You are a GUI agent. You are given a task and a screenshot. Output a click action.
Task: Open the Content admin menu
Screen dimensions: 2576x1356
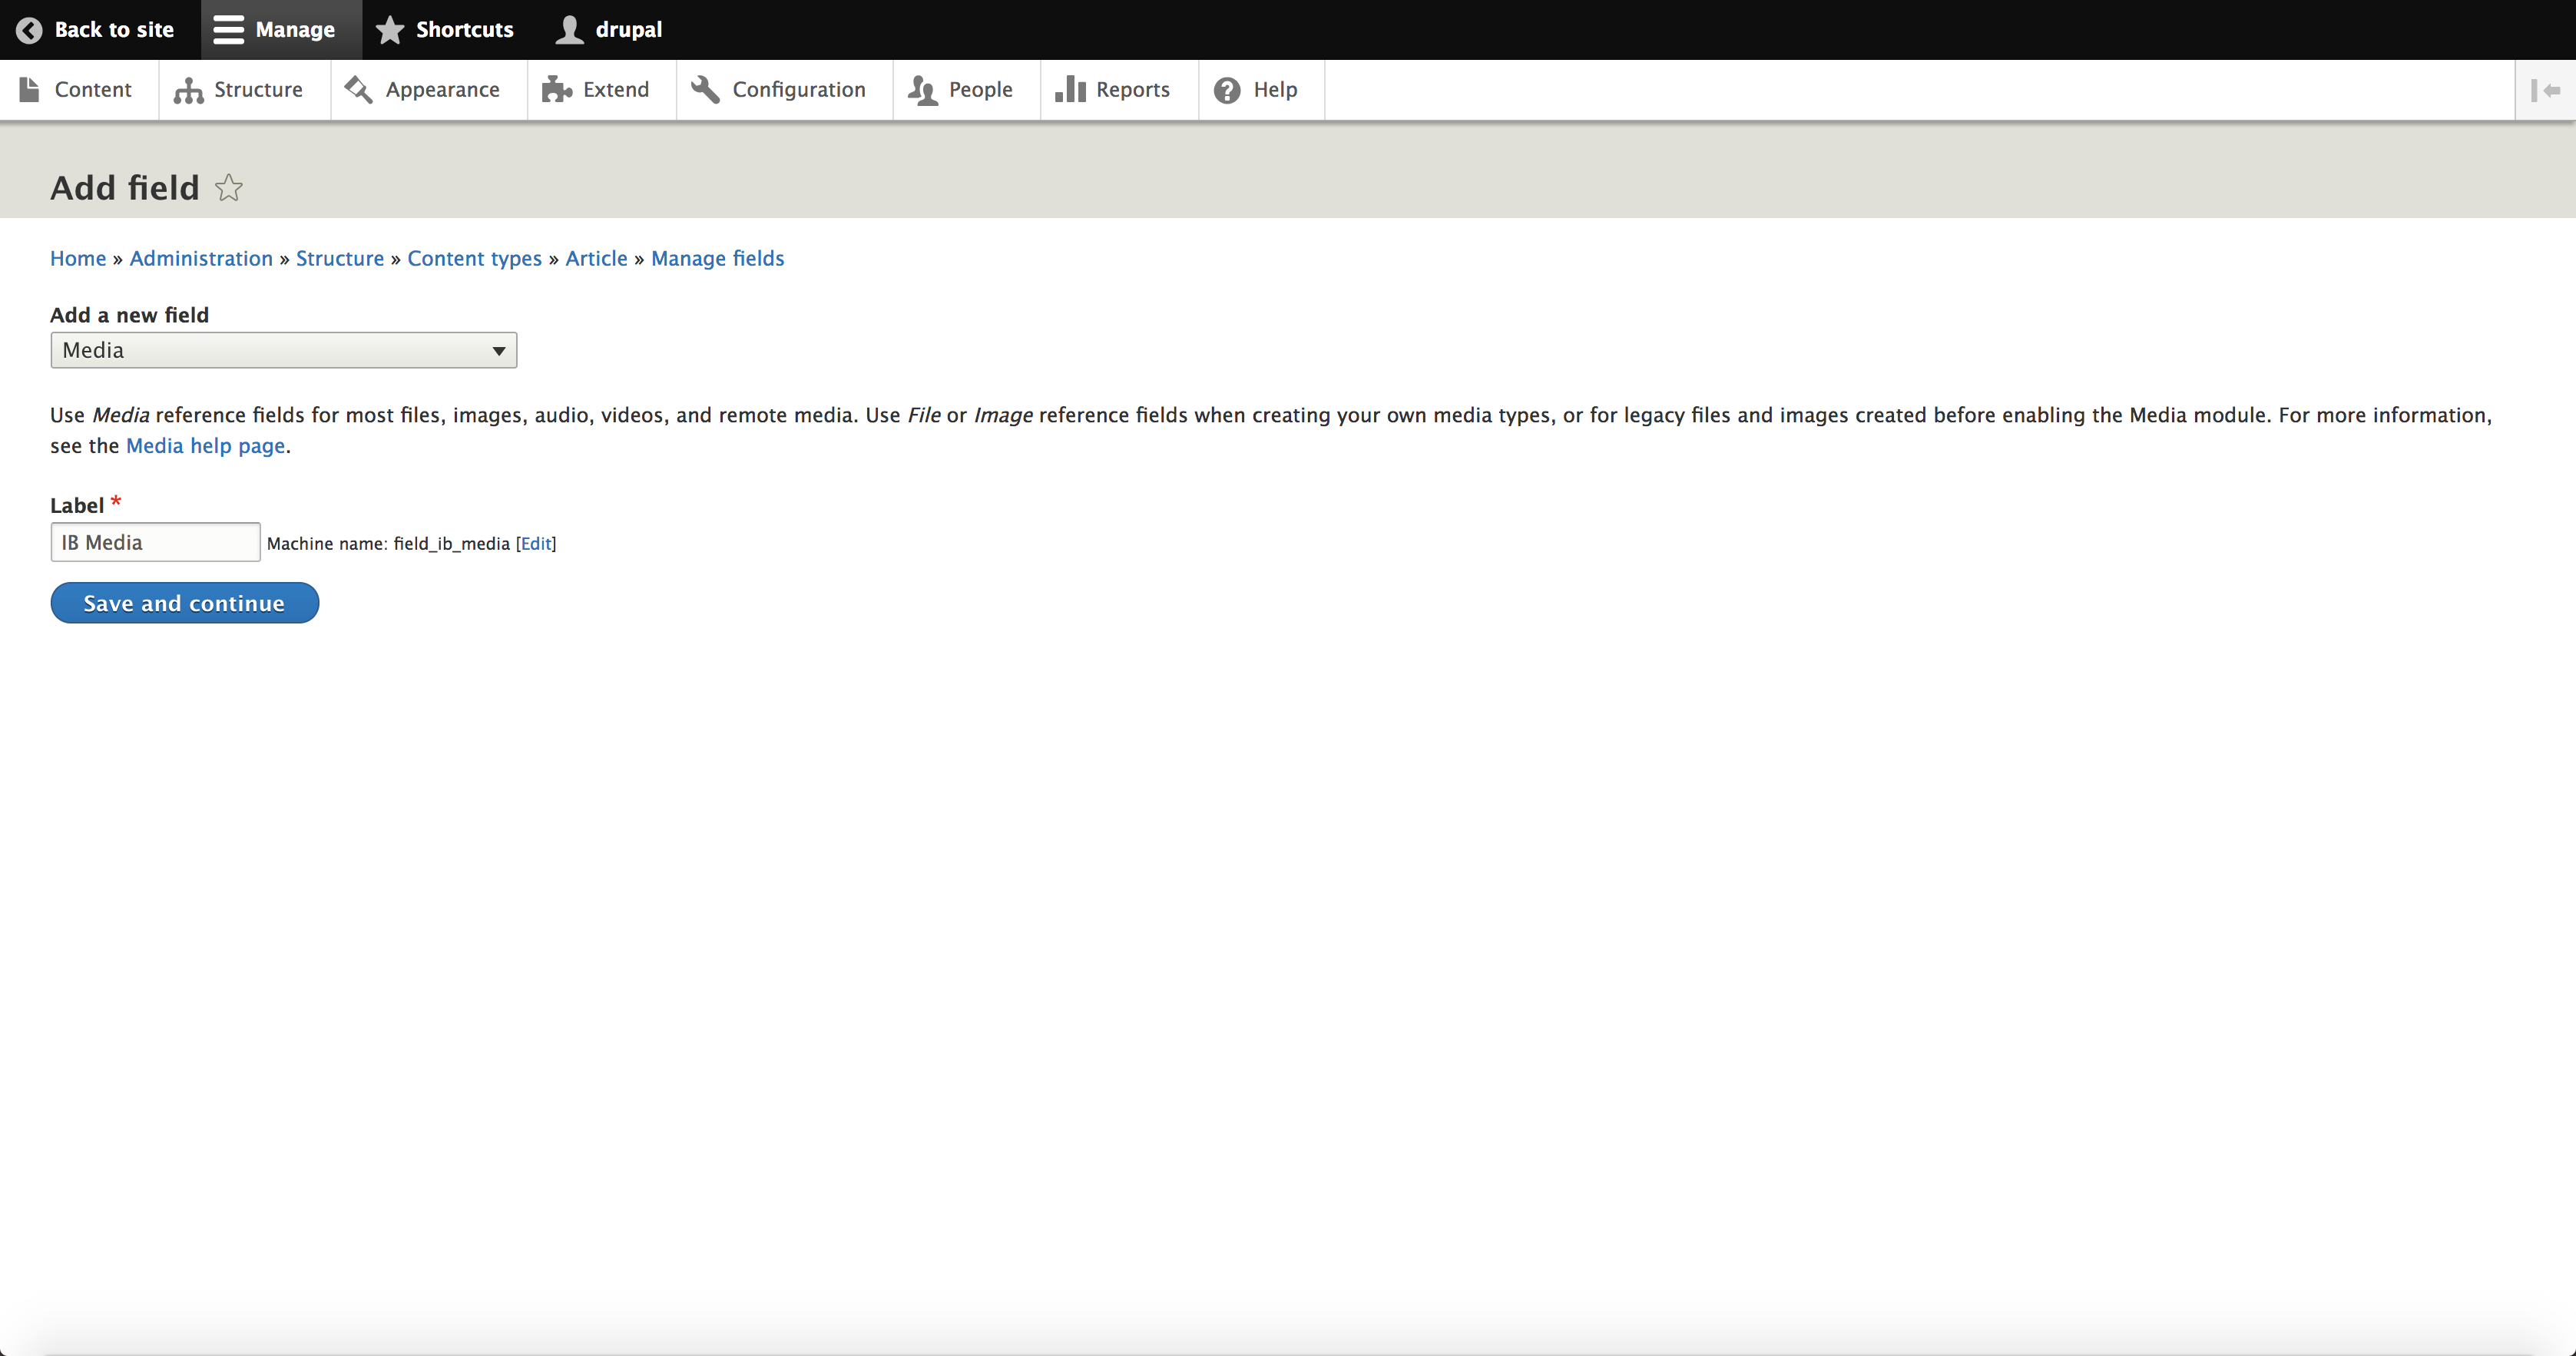pyautogui.click(x=92, y=90)
